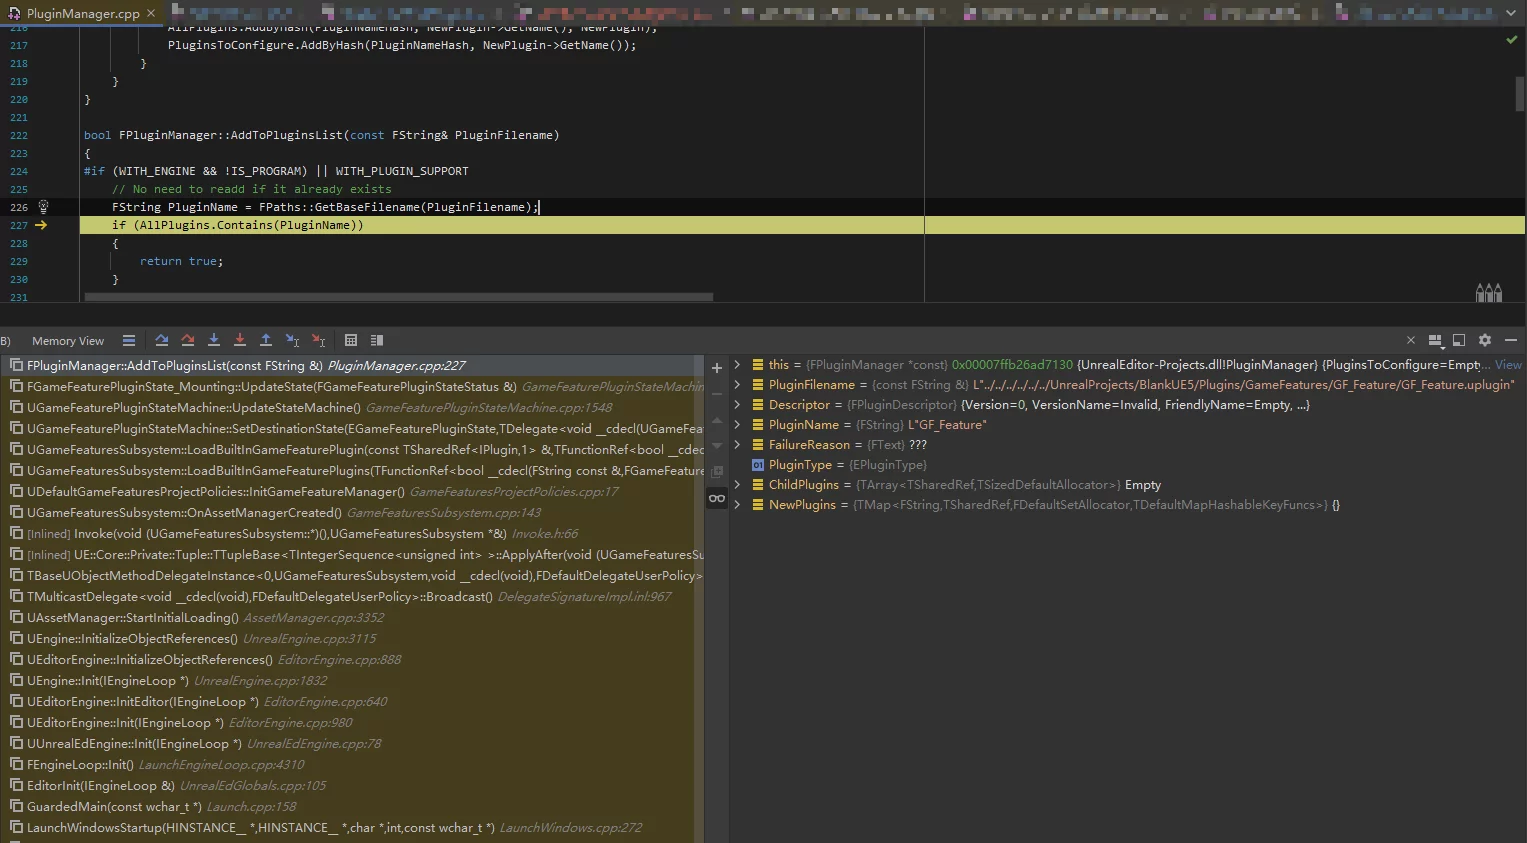Open debug panel settings gear
The height and width of the screenshot is (843, 1527).
tap(1485, 340)
